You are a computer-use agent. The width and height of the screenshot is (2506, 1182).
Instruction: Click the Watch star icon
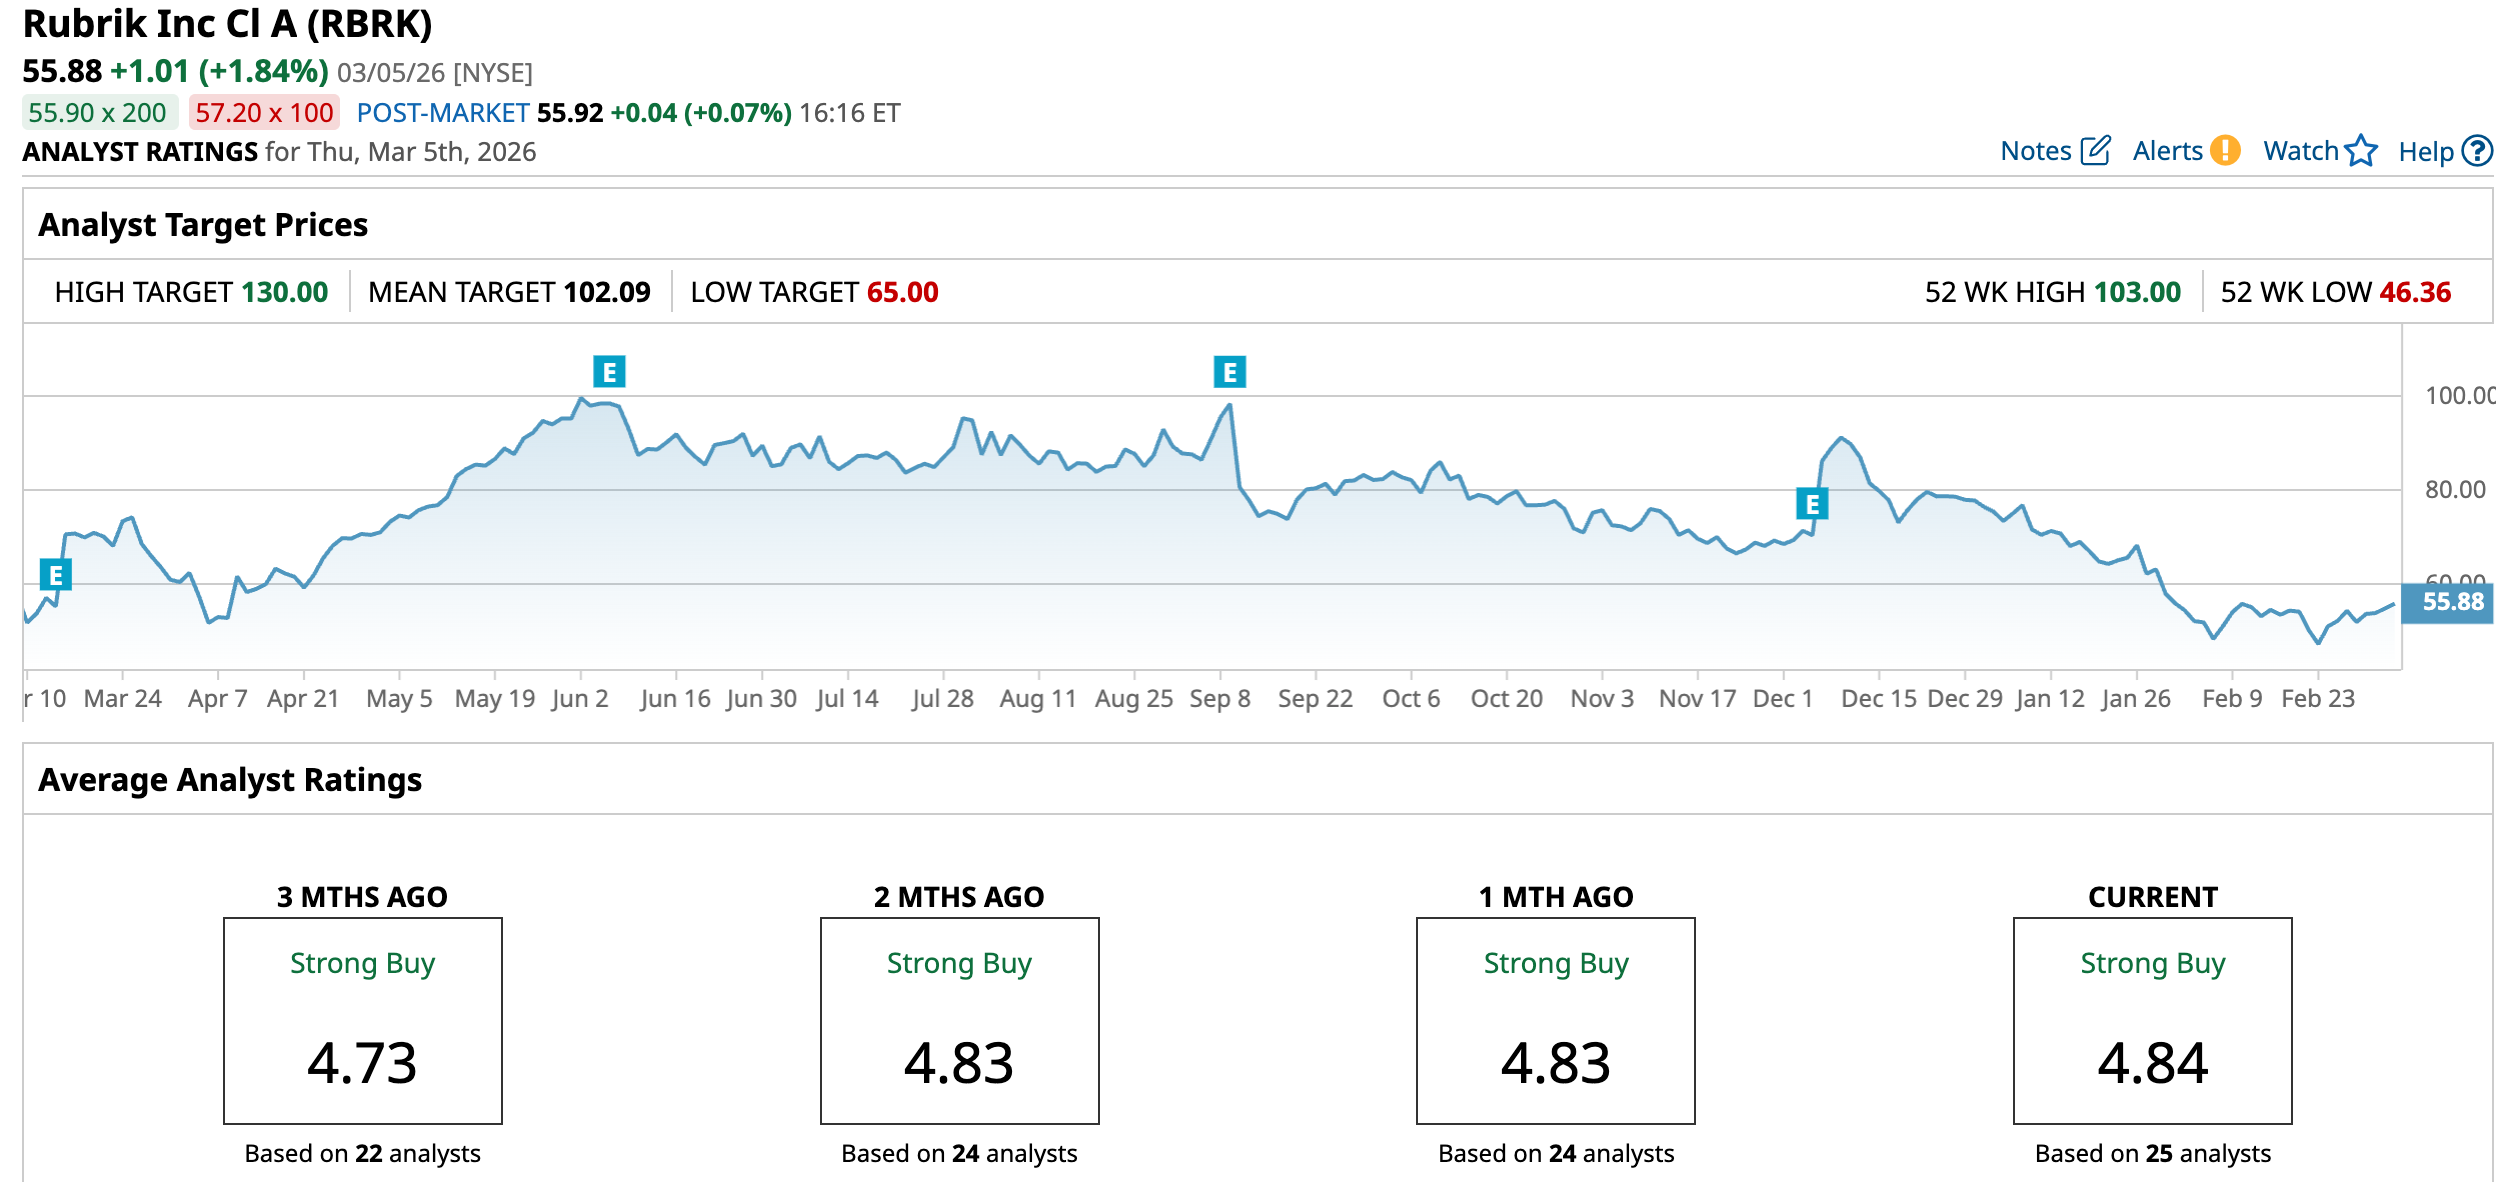pos(2361,151)
